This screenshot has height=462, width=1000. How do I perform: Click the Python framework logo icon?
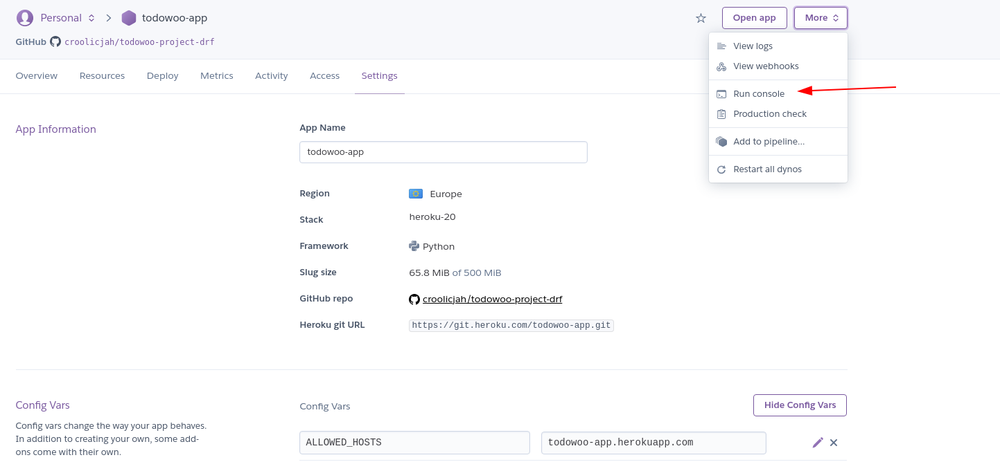pyautogui.click(x=414, y=246)
